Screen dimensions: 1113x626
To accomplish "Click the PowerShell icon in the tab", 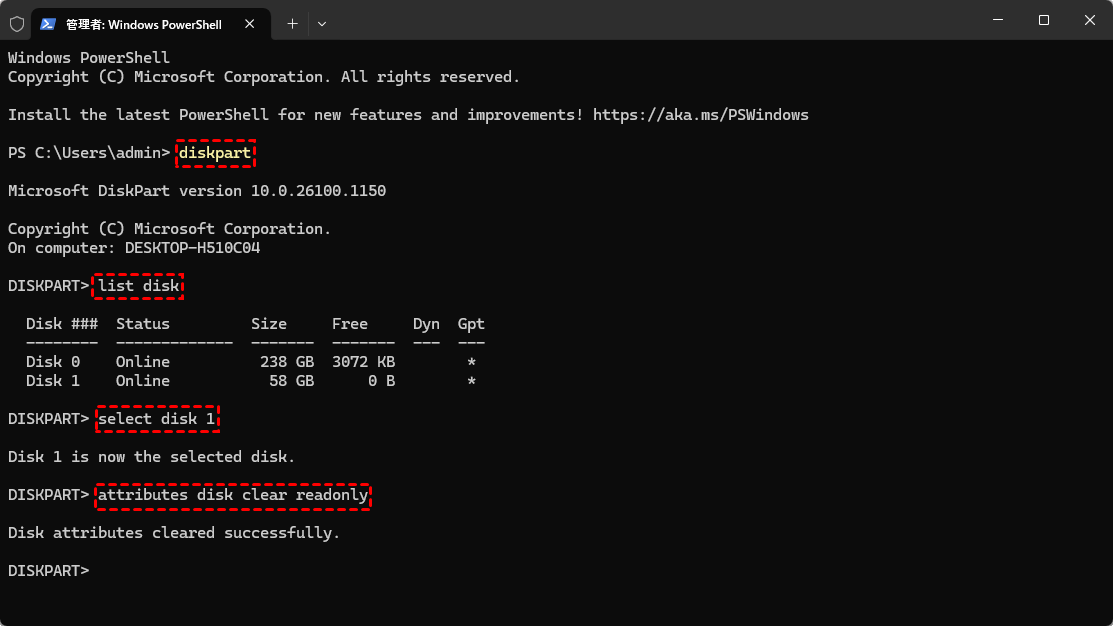I will click(48, 23).
